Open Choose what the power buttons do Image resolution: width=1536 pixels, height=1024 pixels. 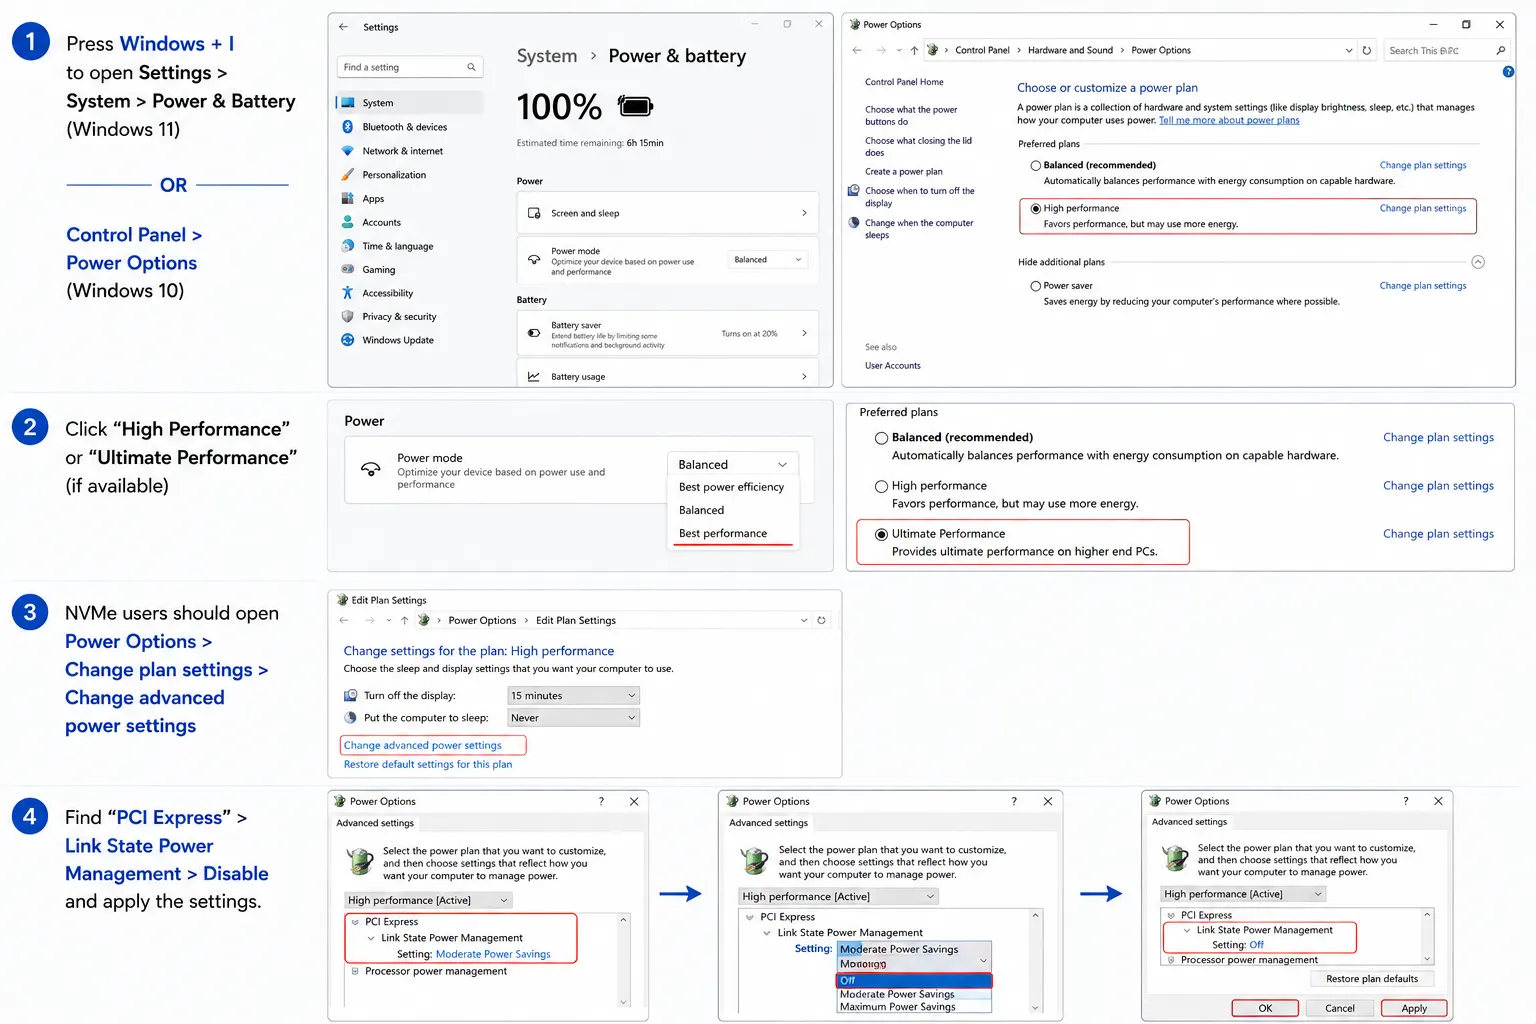[x=911, y=116]
